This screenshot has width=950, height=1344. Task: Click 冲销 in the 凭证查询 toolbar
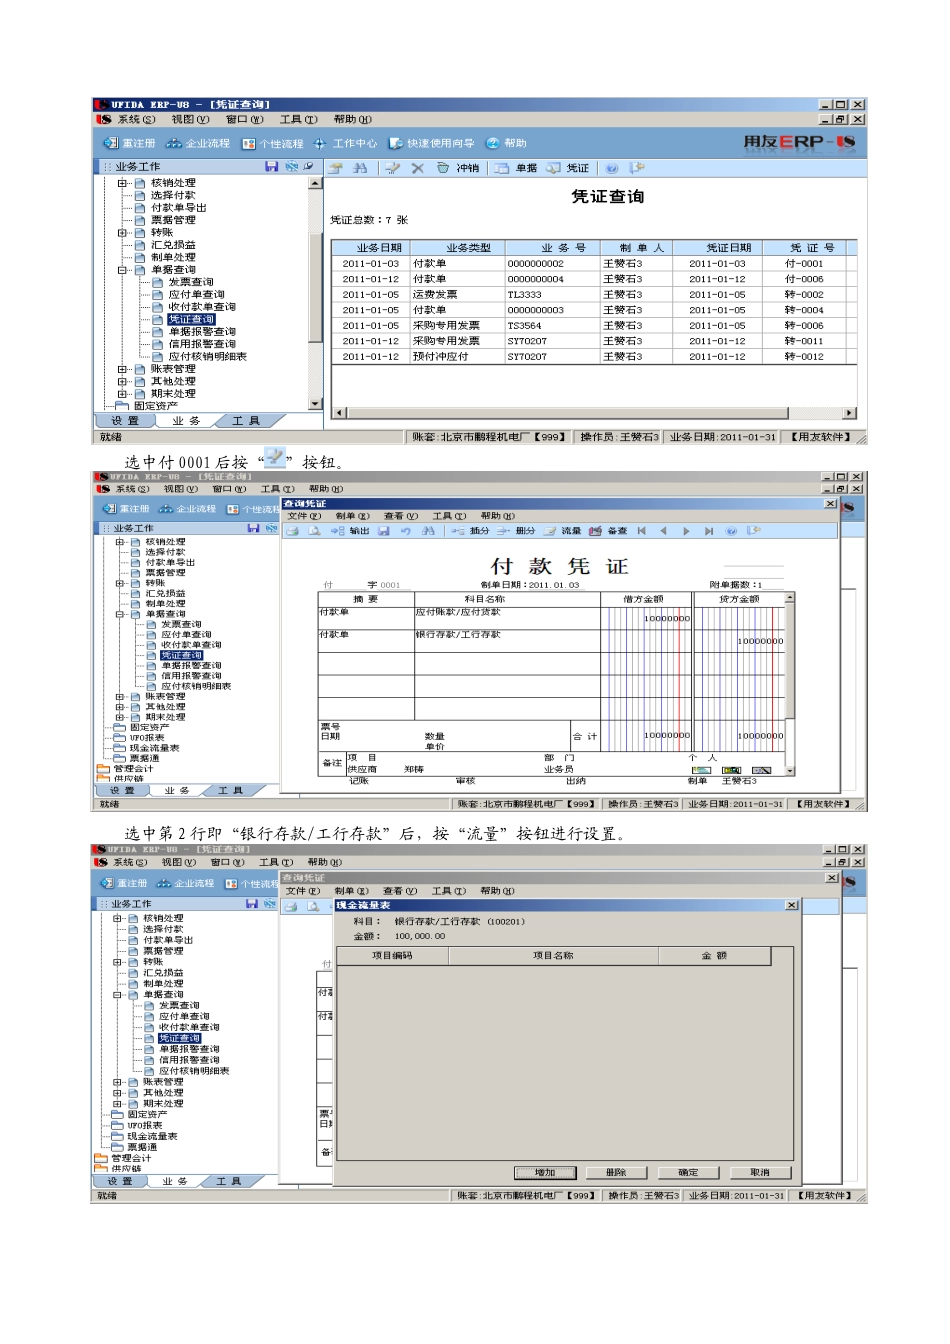459,168
